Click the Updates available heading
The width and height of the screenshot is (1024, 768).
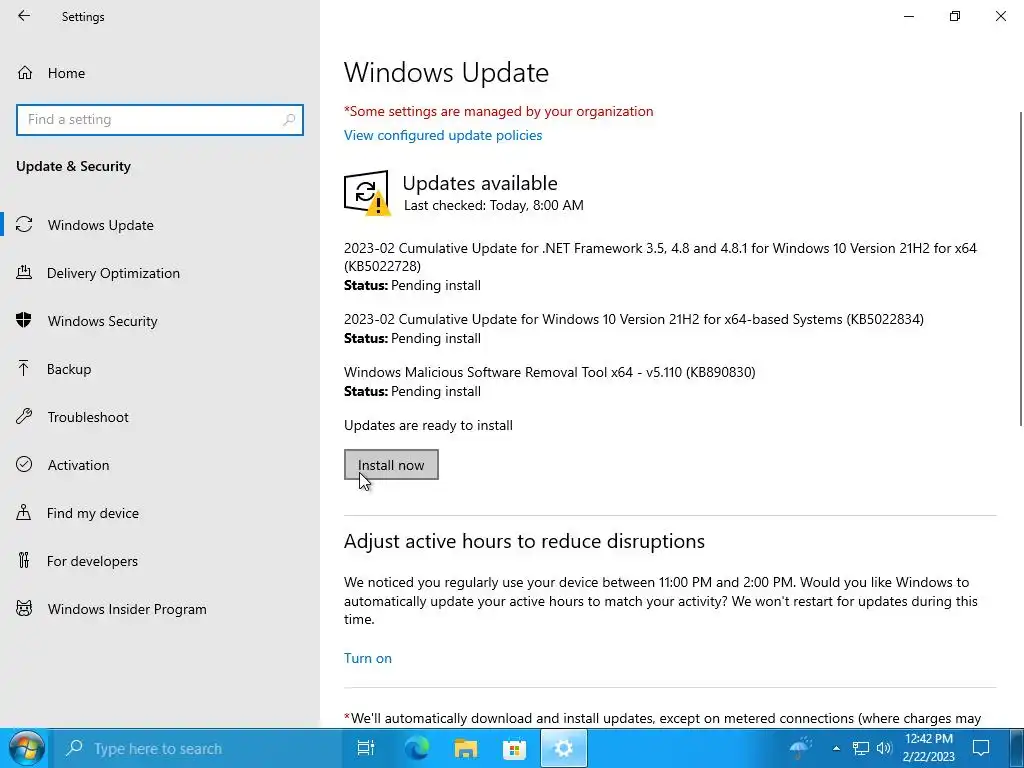tap(480, 183)
